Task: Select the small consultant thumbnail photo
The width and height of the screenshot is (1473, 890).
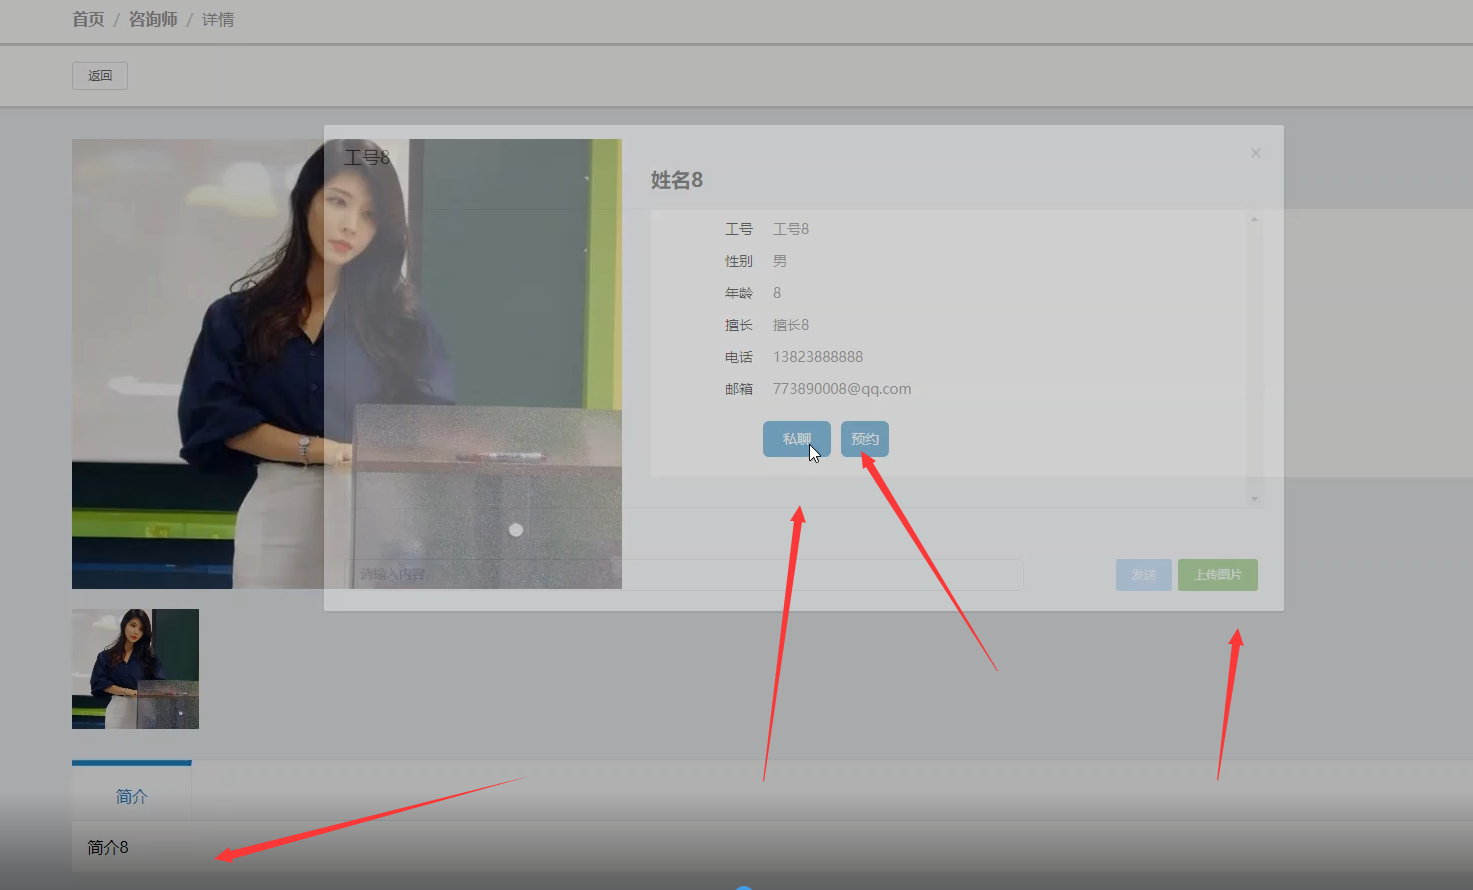Action: pos(135,669)
